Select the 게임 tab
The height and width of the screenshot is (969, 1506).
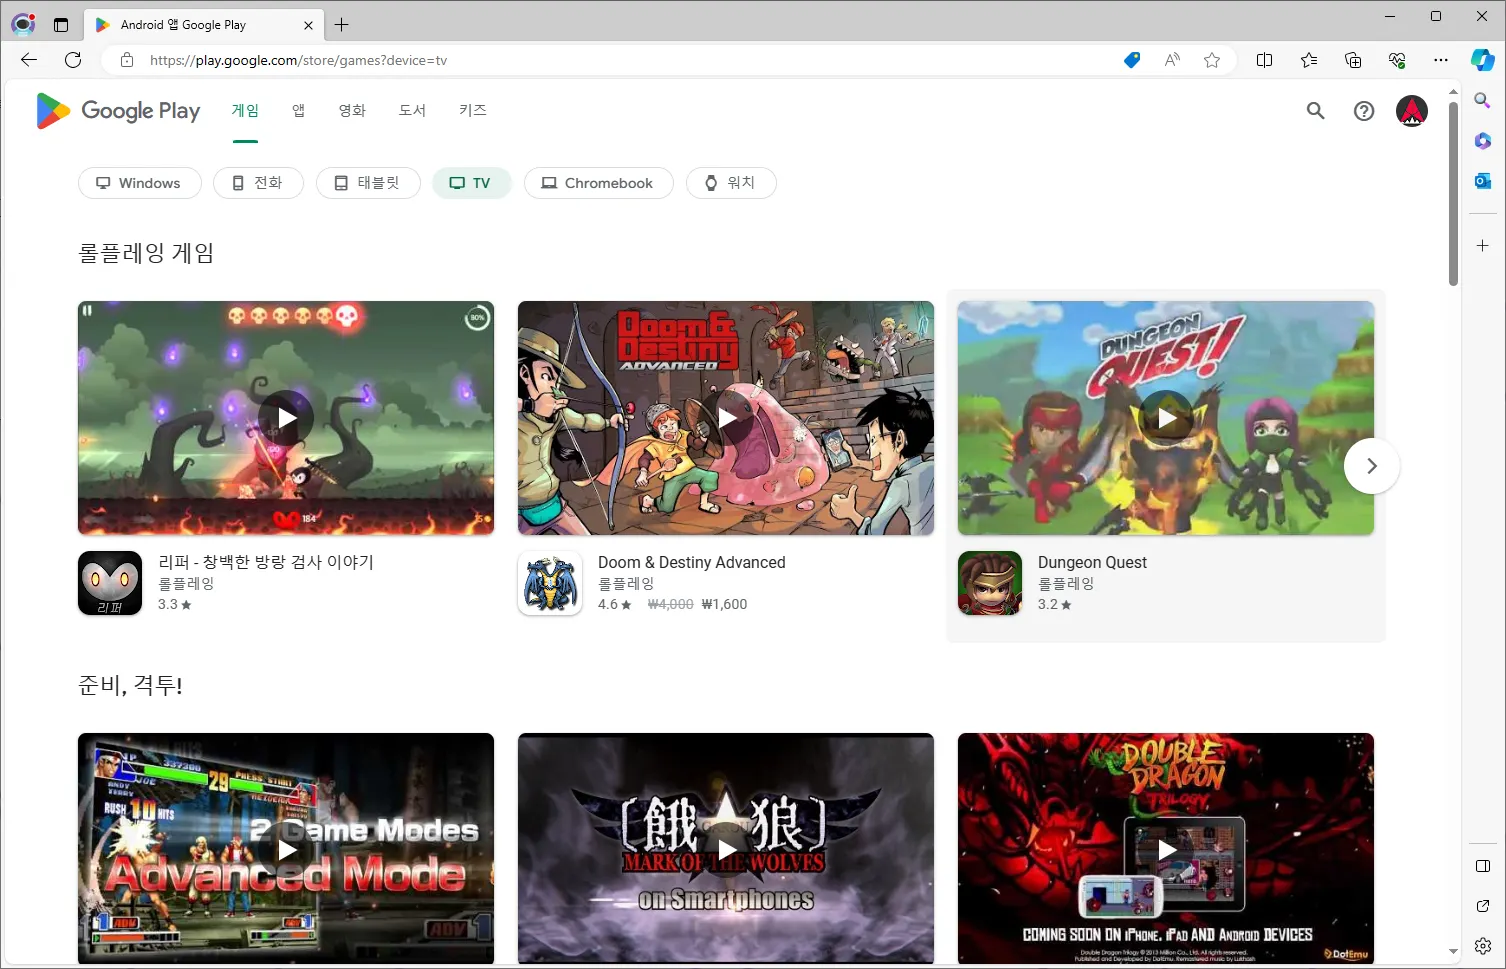245,111
